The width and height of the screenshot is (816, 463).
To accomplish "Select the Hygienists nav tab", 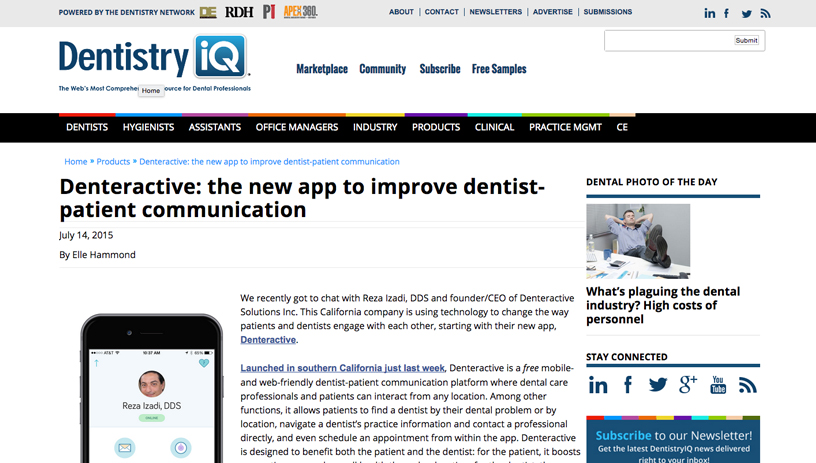I will click(148, 127).
